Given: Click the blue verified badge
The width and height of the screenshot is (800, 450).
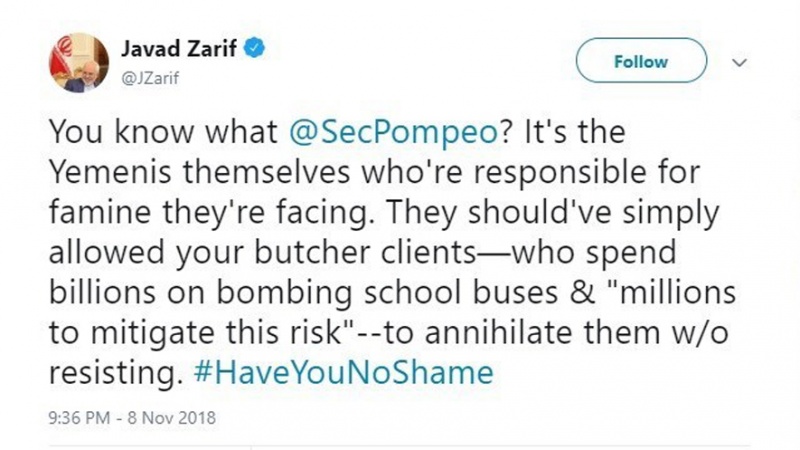Looking at the screenshot, I should point(256,47).
